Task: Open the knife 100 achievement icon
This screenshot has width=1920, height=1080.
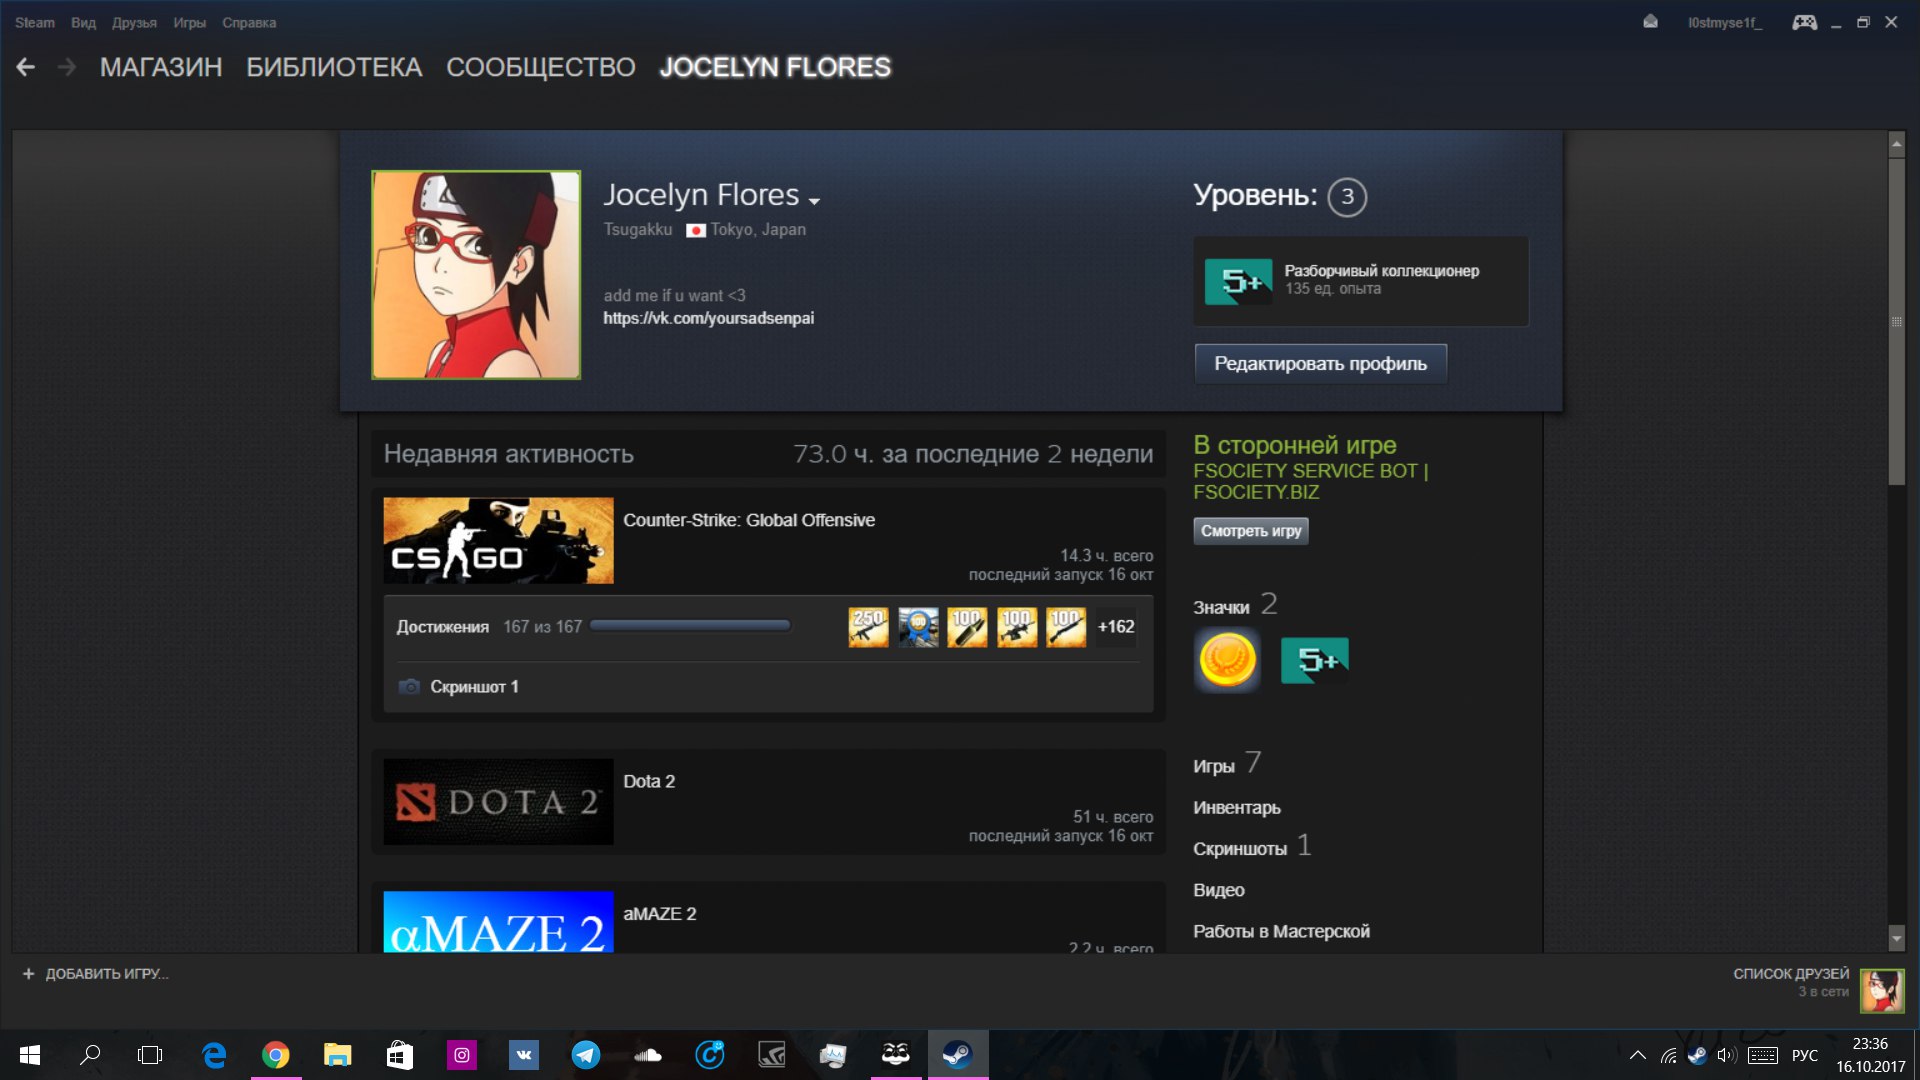Action: pos(967,627)
